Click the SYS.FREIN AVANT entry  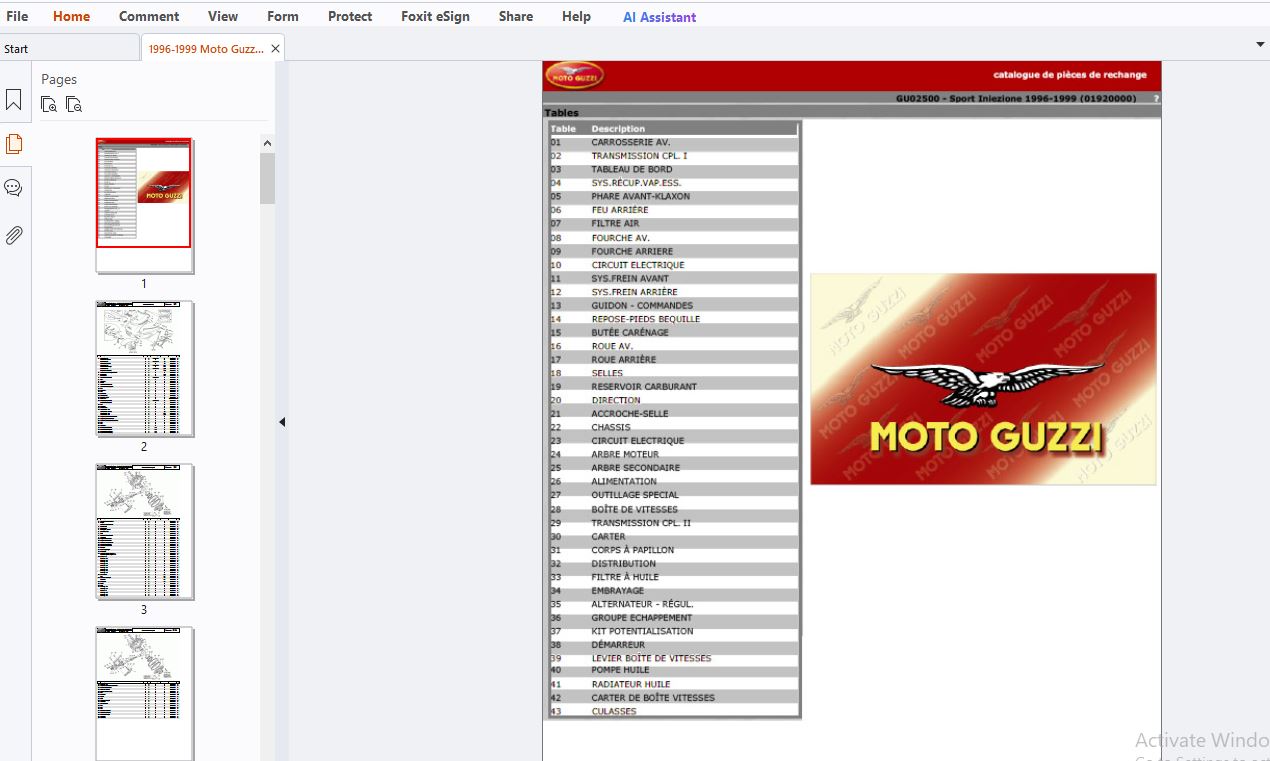tap(630, 279)
